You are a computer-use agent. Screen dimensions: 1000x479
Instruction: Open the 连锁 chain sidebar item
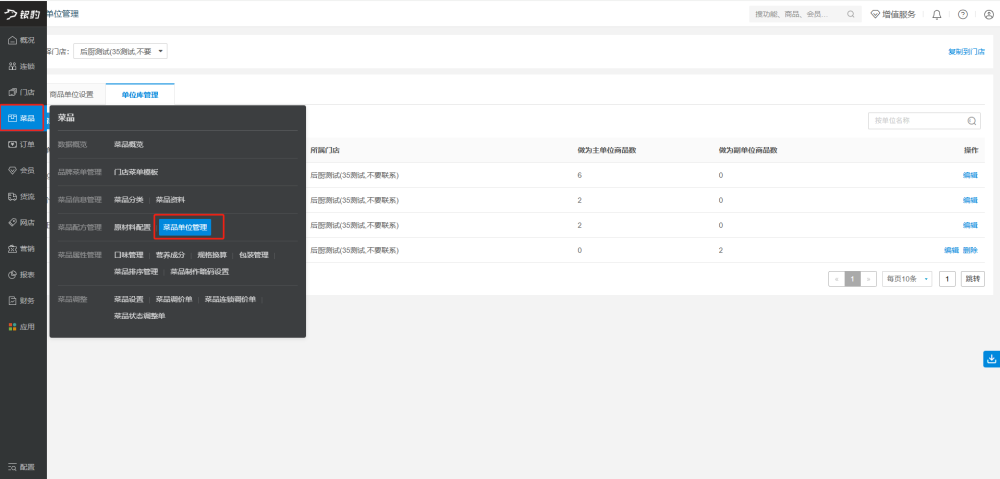(x=22, y=66)
